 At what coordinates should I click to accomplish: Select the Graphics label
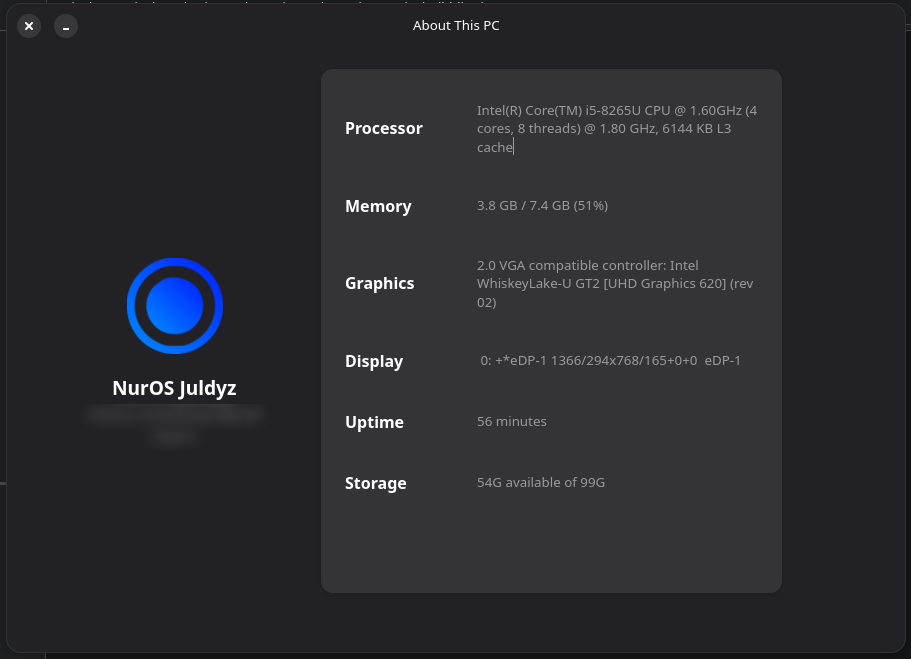(379, 283)
